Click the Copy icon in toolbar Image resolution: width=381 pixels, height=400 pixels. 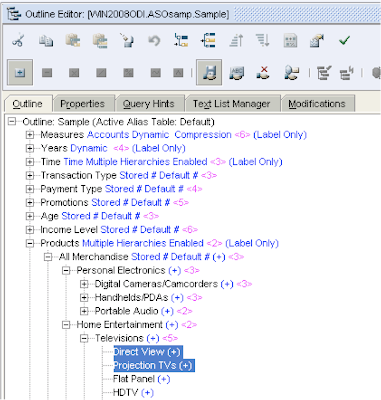click(46, 41)
